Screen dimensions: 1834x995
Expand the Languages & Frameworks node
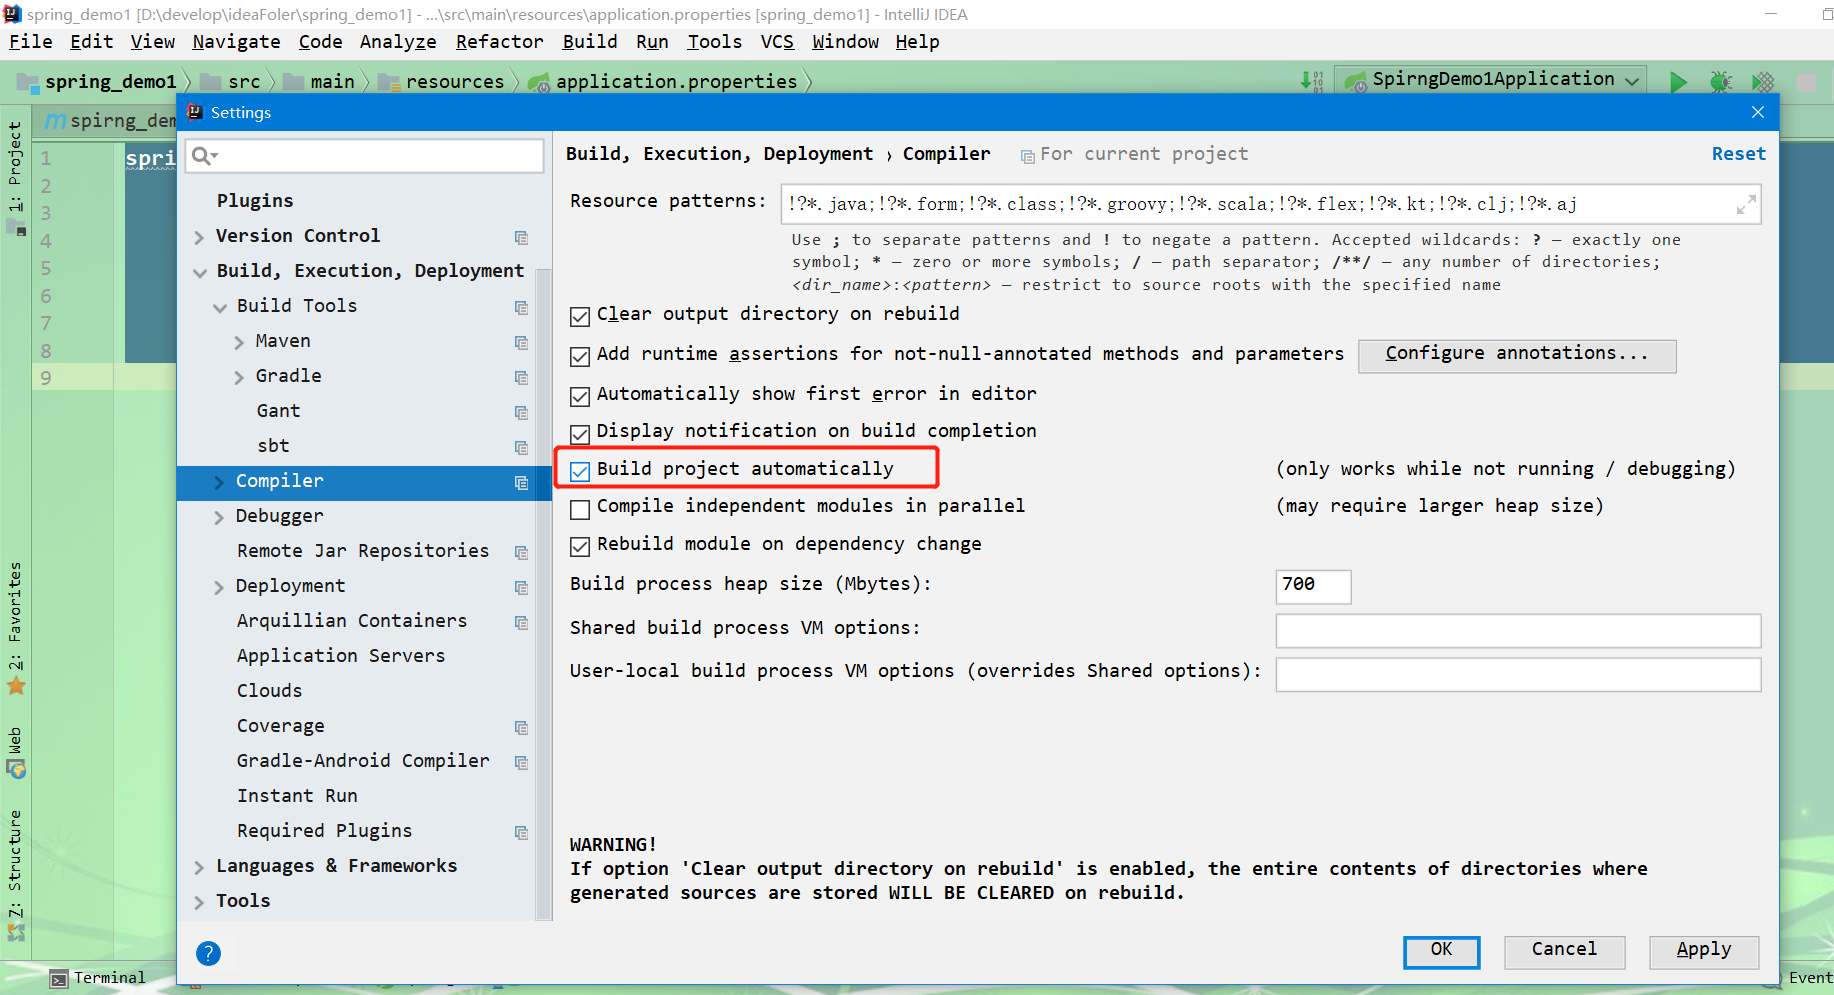(x=199, y=867)
